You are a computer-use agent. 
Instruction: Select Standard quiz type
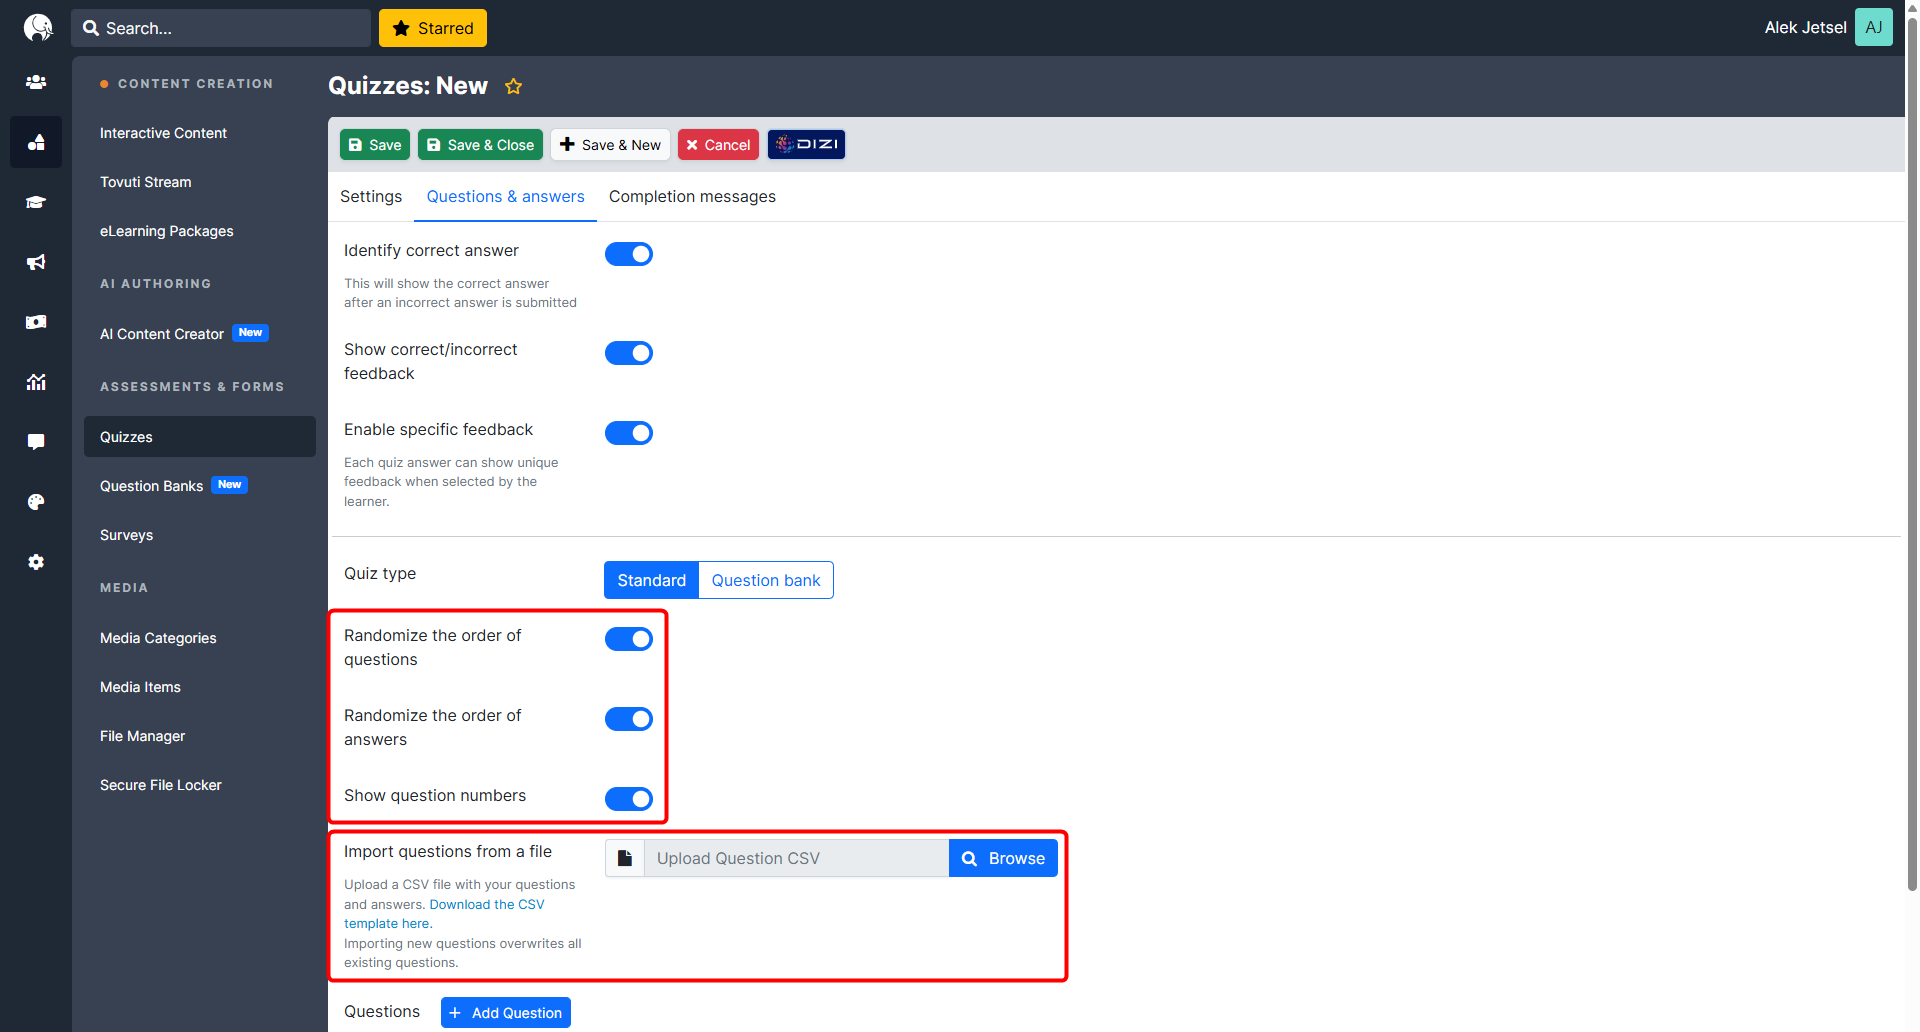[x=651, y=580]
